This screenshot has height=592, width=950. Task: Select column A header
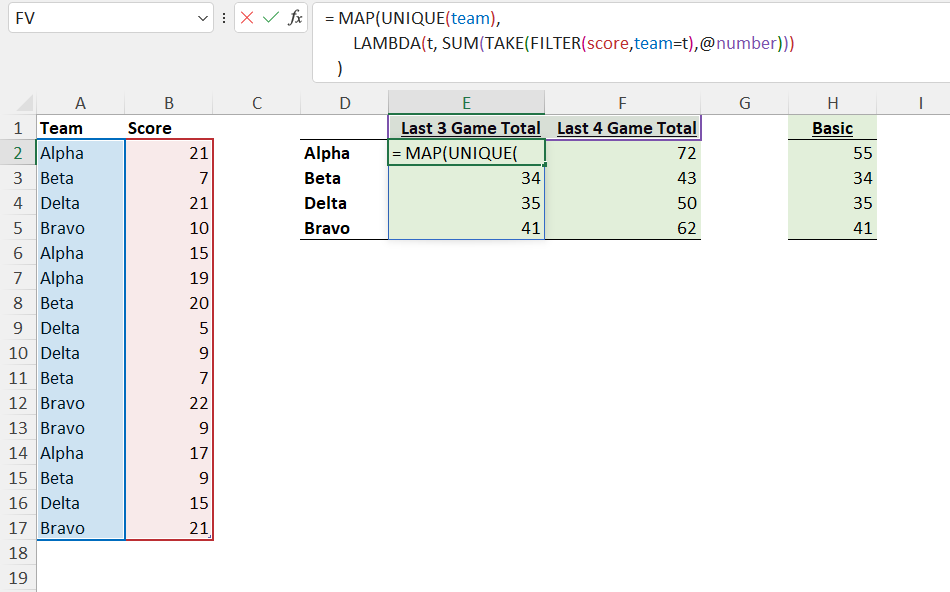tap(81, 103)
